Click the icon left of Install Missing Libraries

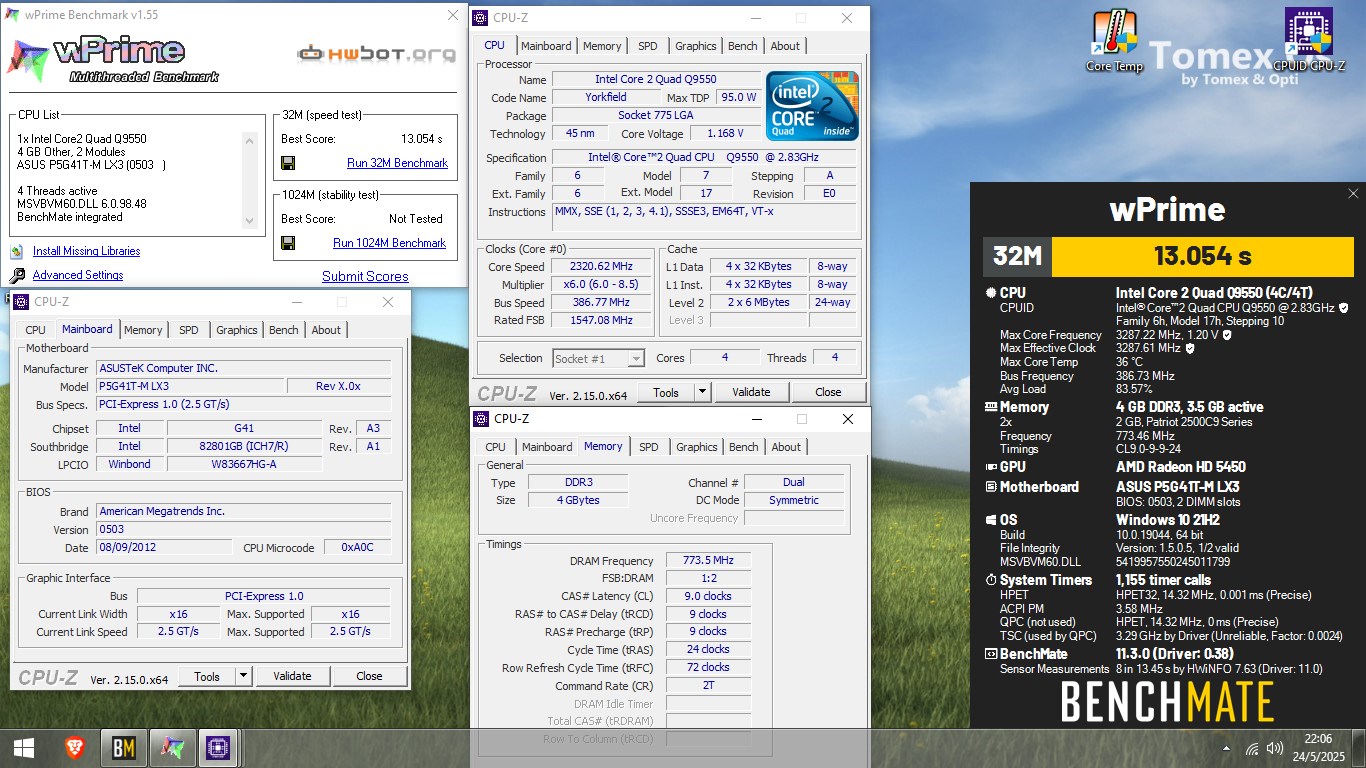(17, 252)
